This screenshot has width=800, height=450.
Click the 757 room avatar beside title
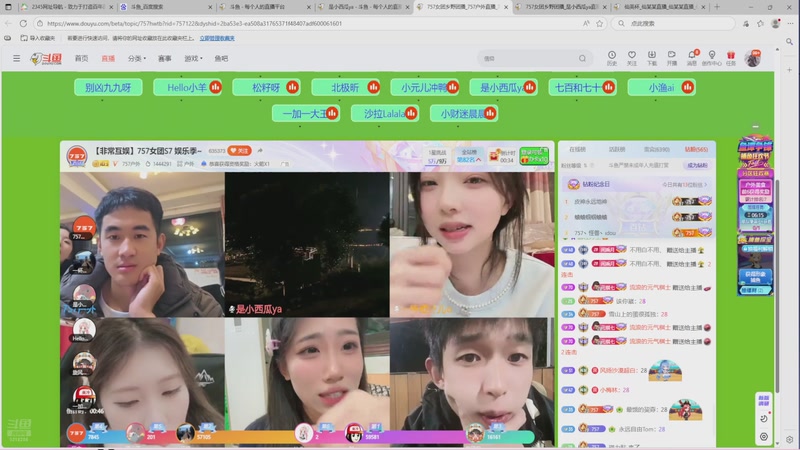coord(77,156)
